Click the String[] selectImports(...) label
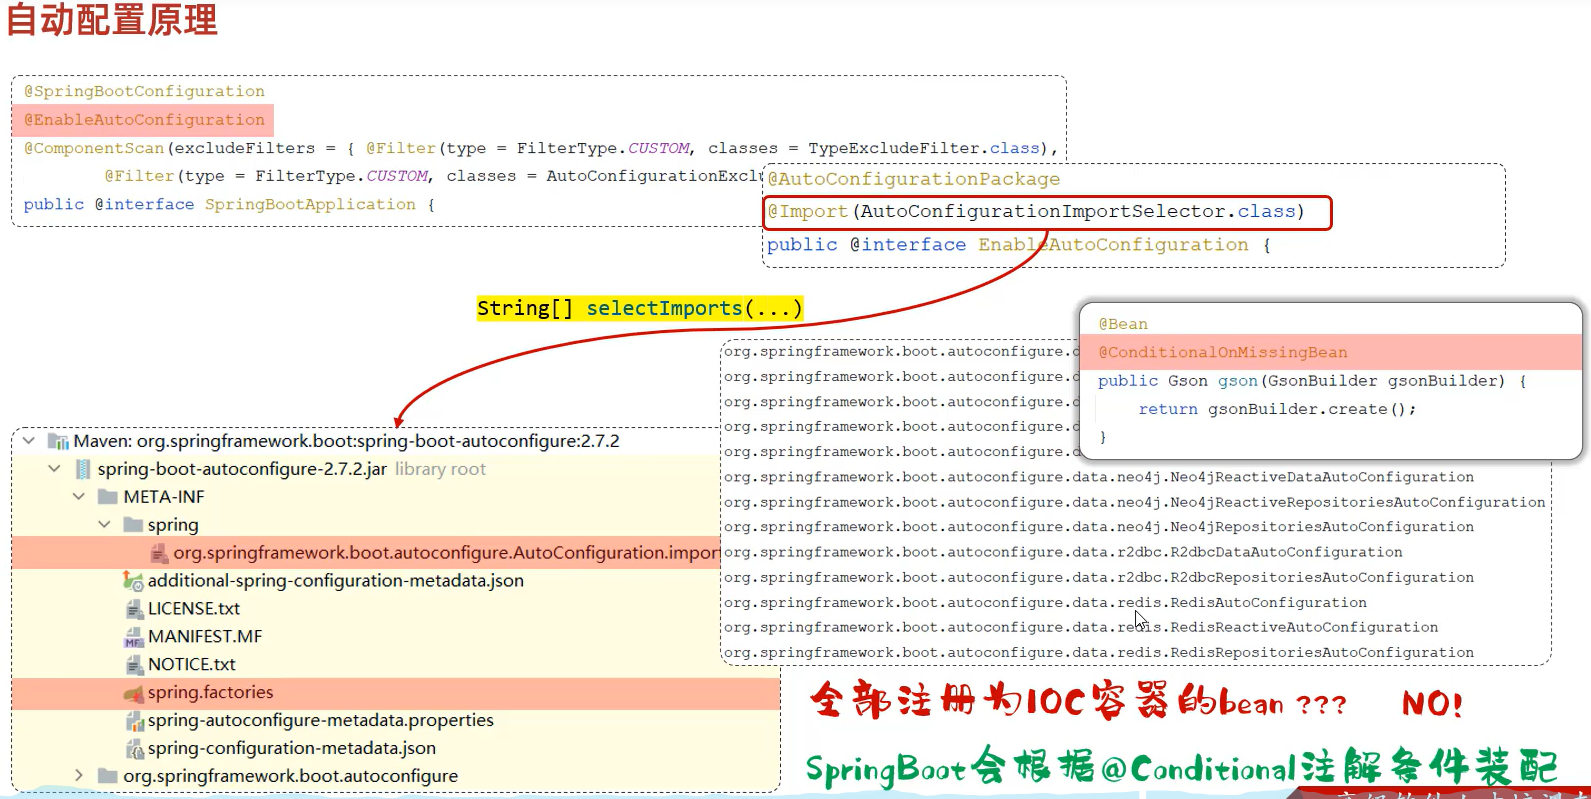This screenshot has height=799, width=1591. tap(640, 308)
